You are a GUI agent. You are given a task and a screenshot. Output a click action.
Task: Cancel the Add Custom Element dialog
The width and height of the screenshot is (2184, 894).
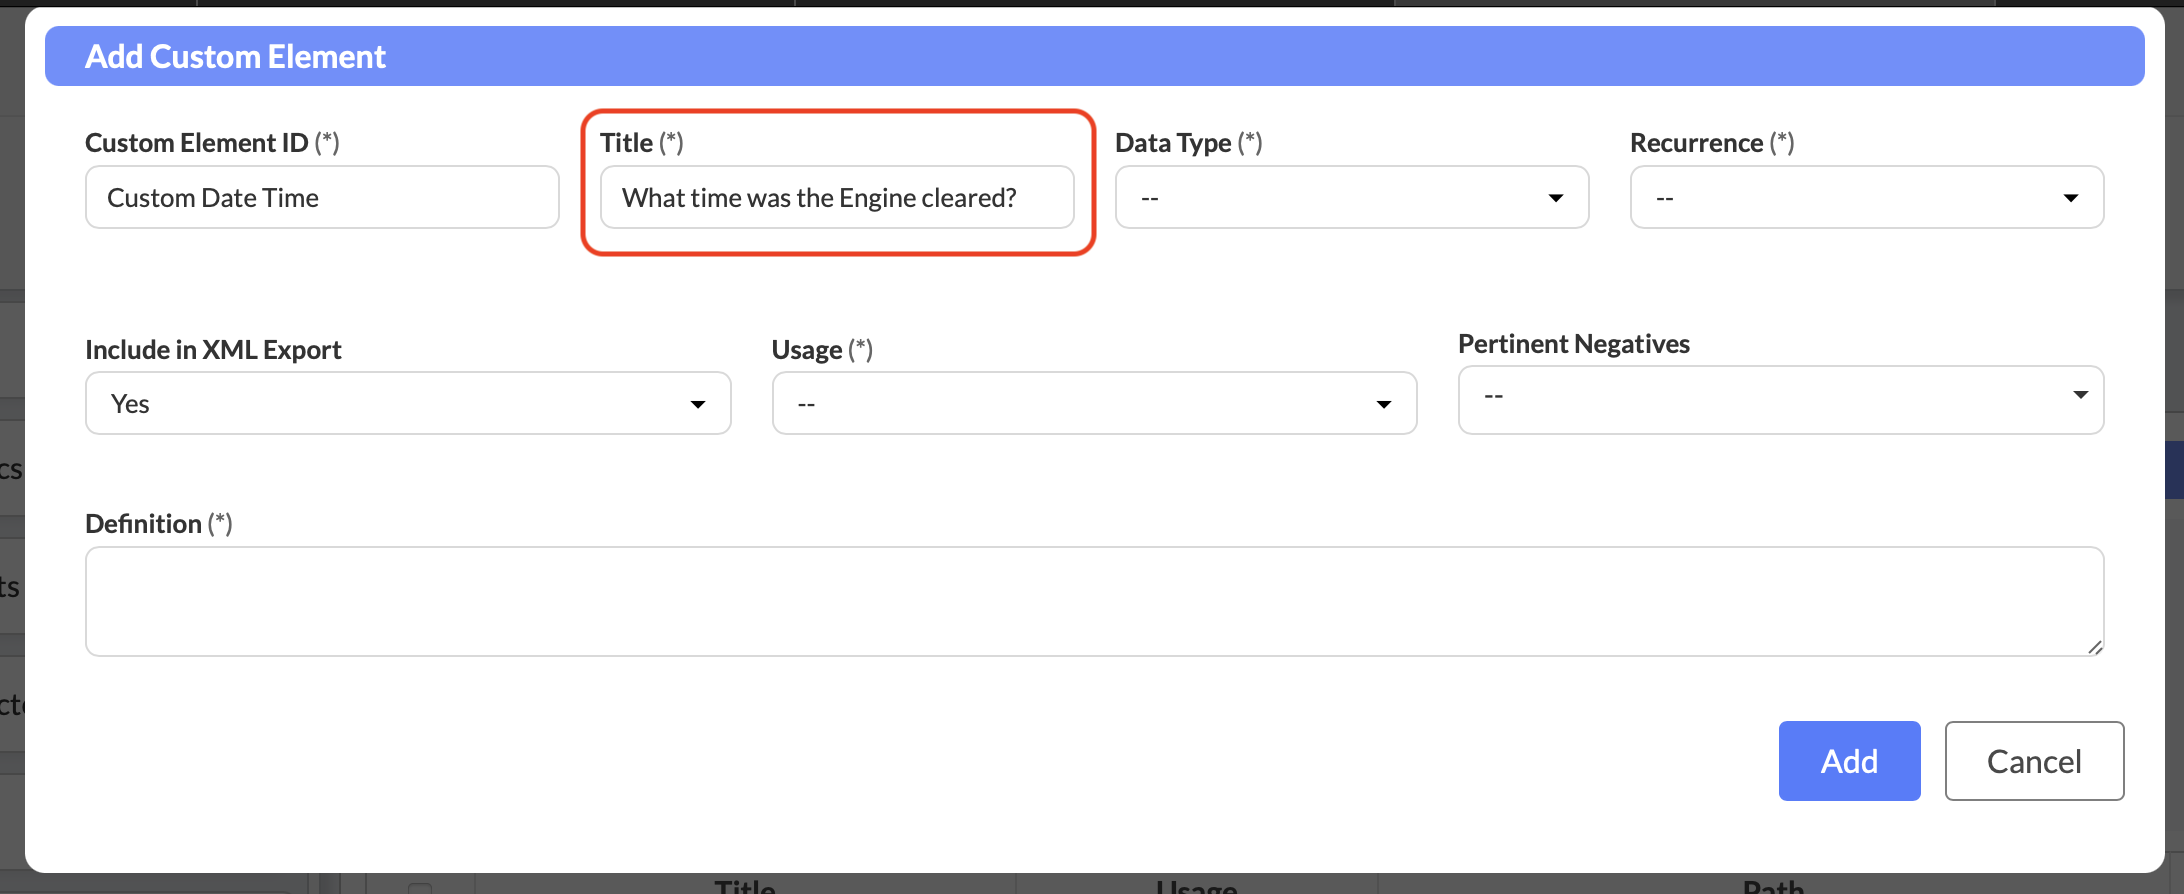pyautogui.click(x=2033, y=761)
